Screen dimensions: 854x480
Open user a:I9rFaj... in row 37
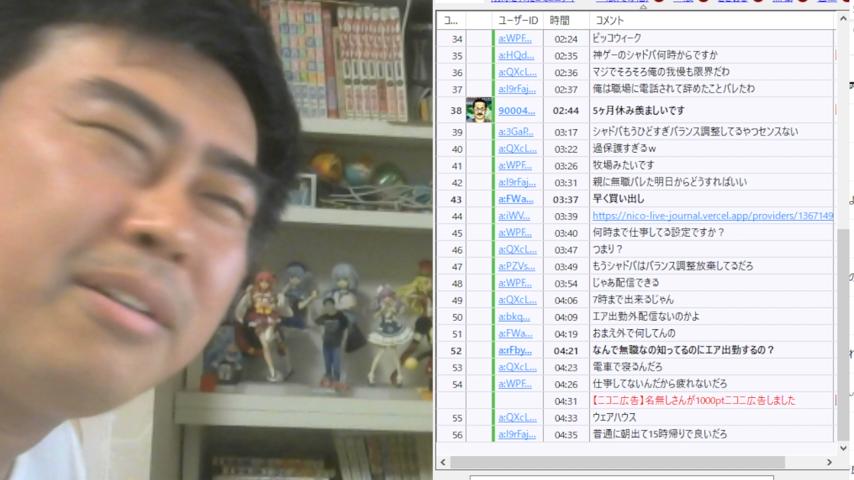tap(517, 89)
